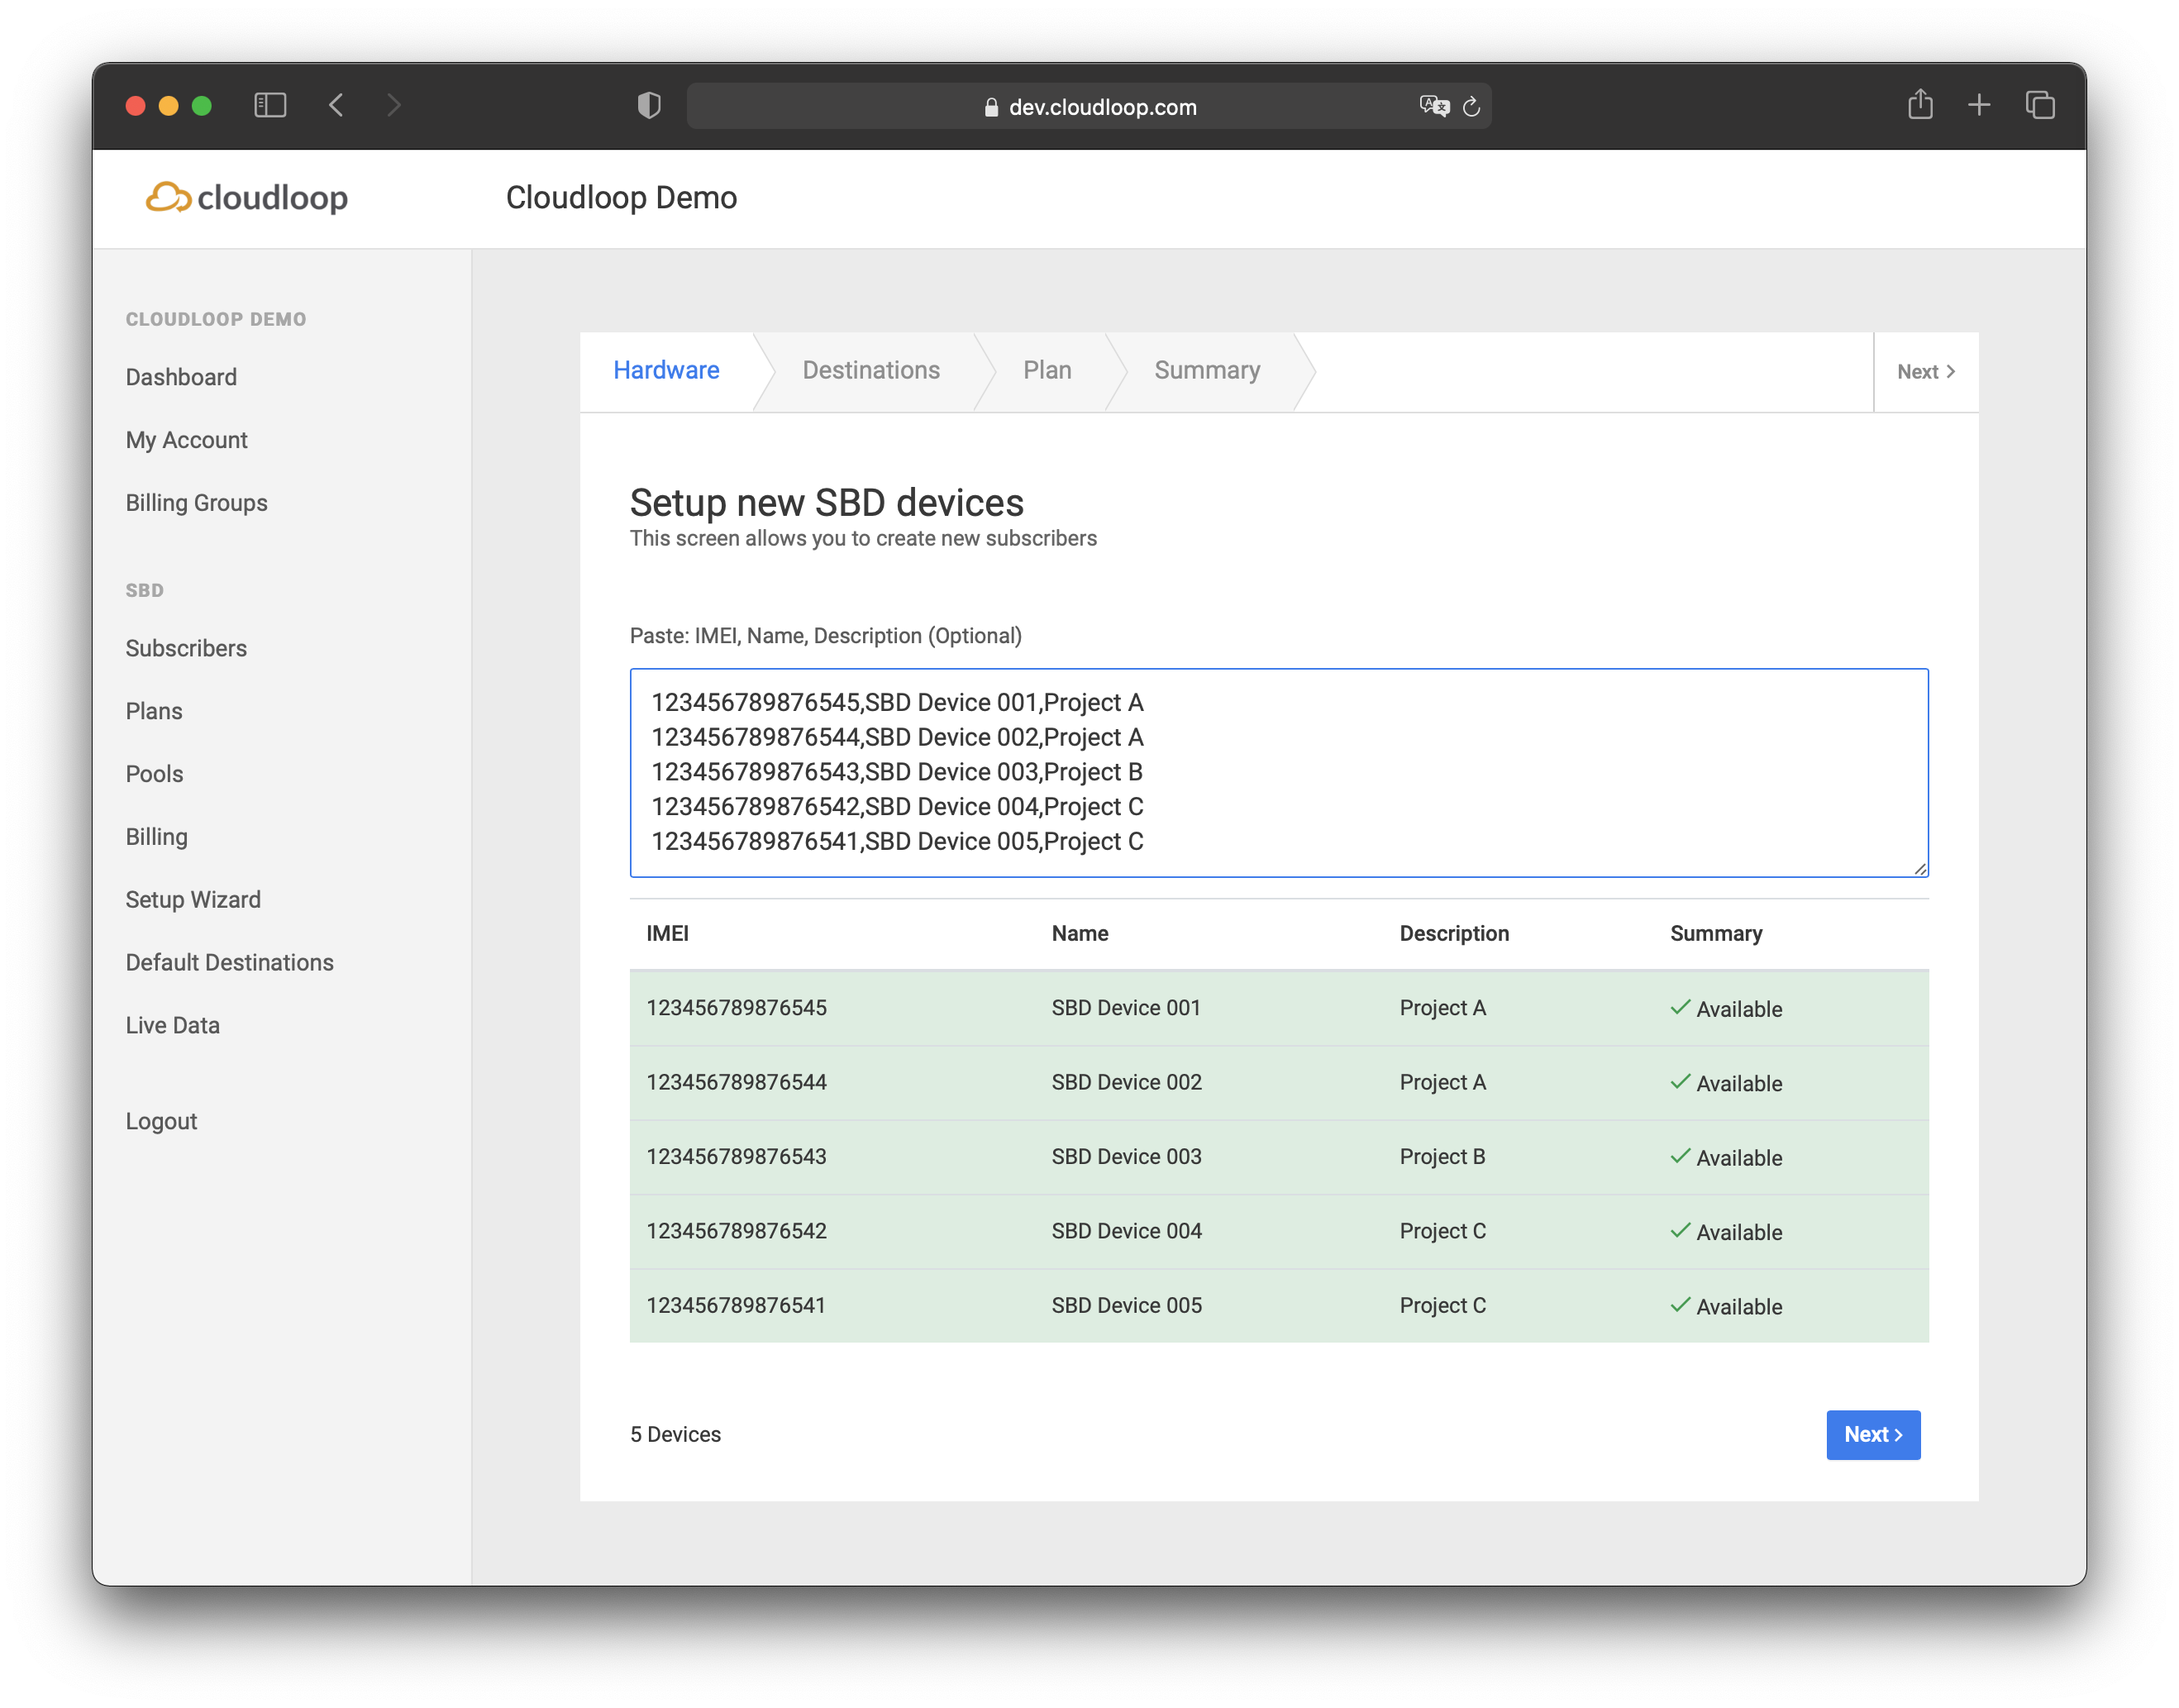The width and height of the screenshot is (2179, 1708).
Task: Select the Summary step tab
Action: (1206, 370)
